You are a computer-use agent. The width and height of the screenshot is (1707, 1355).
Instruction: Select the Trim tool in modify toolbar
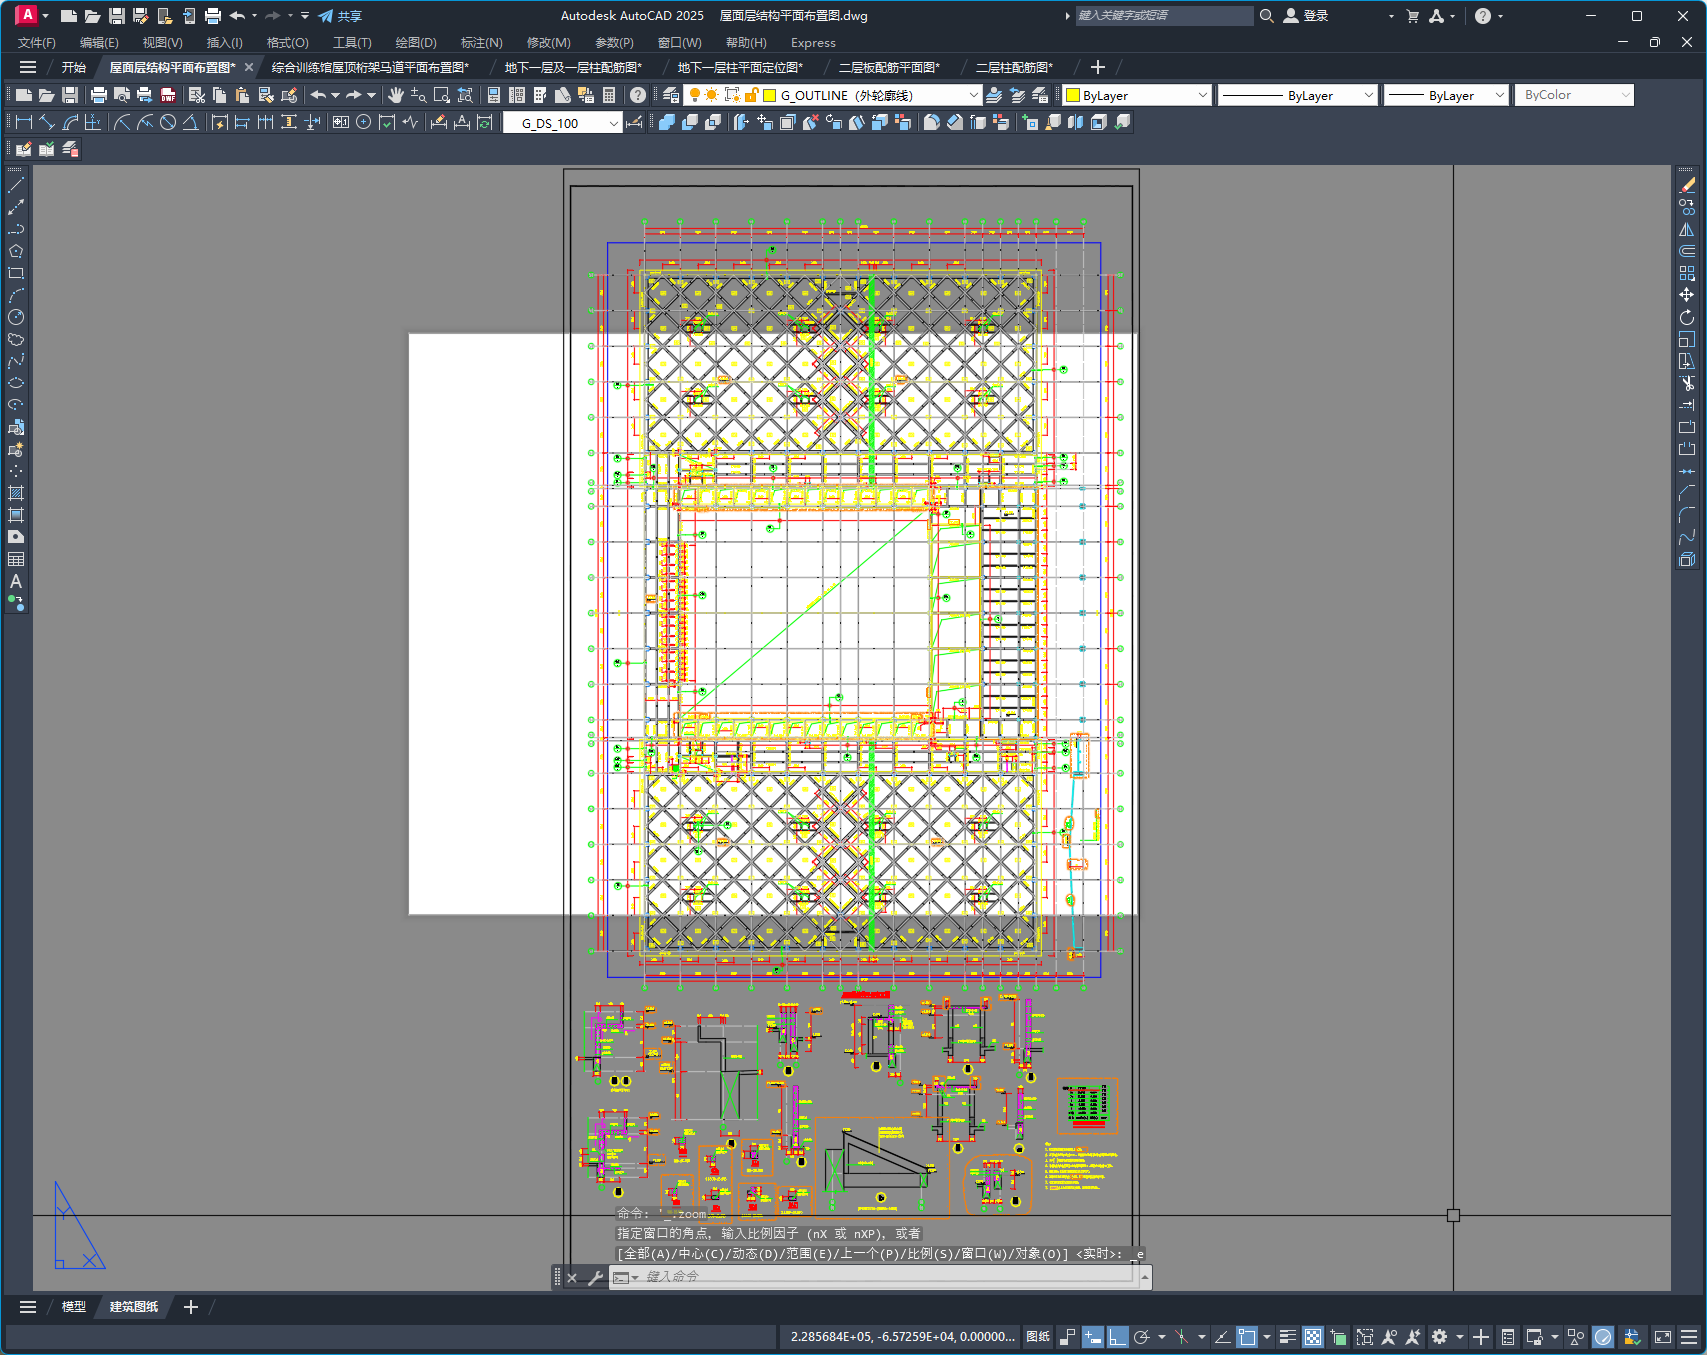[1687, 383]
